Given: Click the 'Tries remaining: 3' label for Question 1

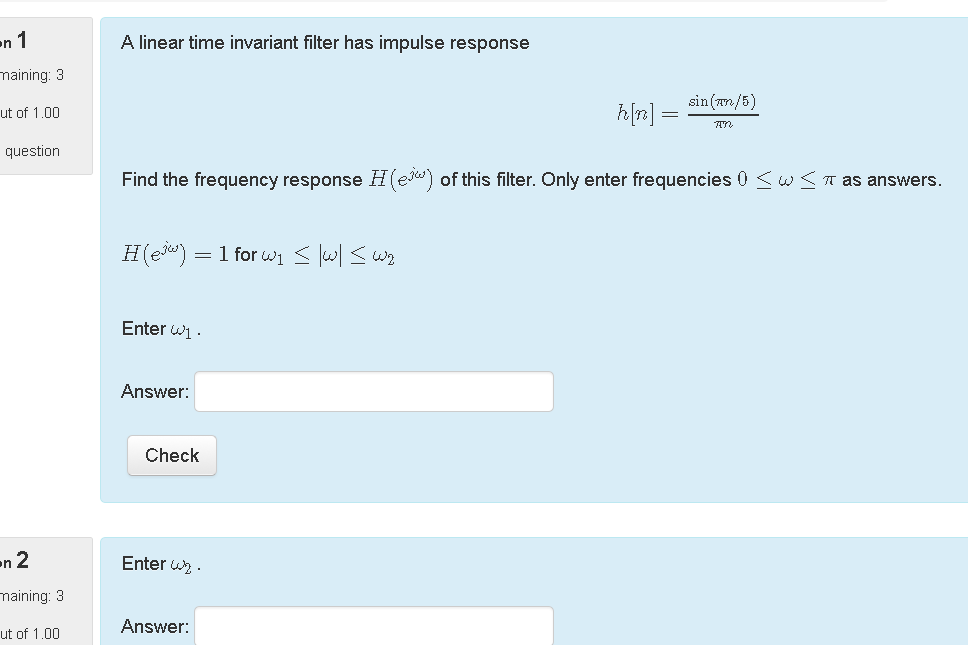Looking at the screenshot, I should [32, 74].
